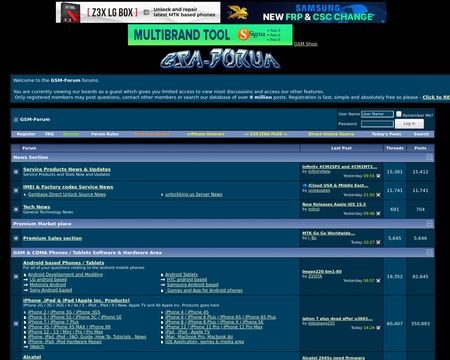This screenshot has width=450, height=360.
Task: Open the Android based Phones / Tablets forum
Action: click(x=63, y=263)
